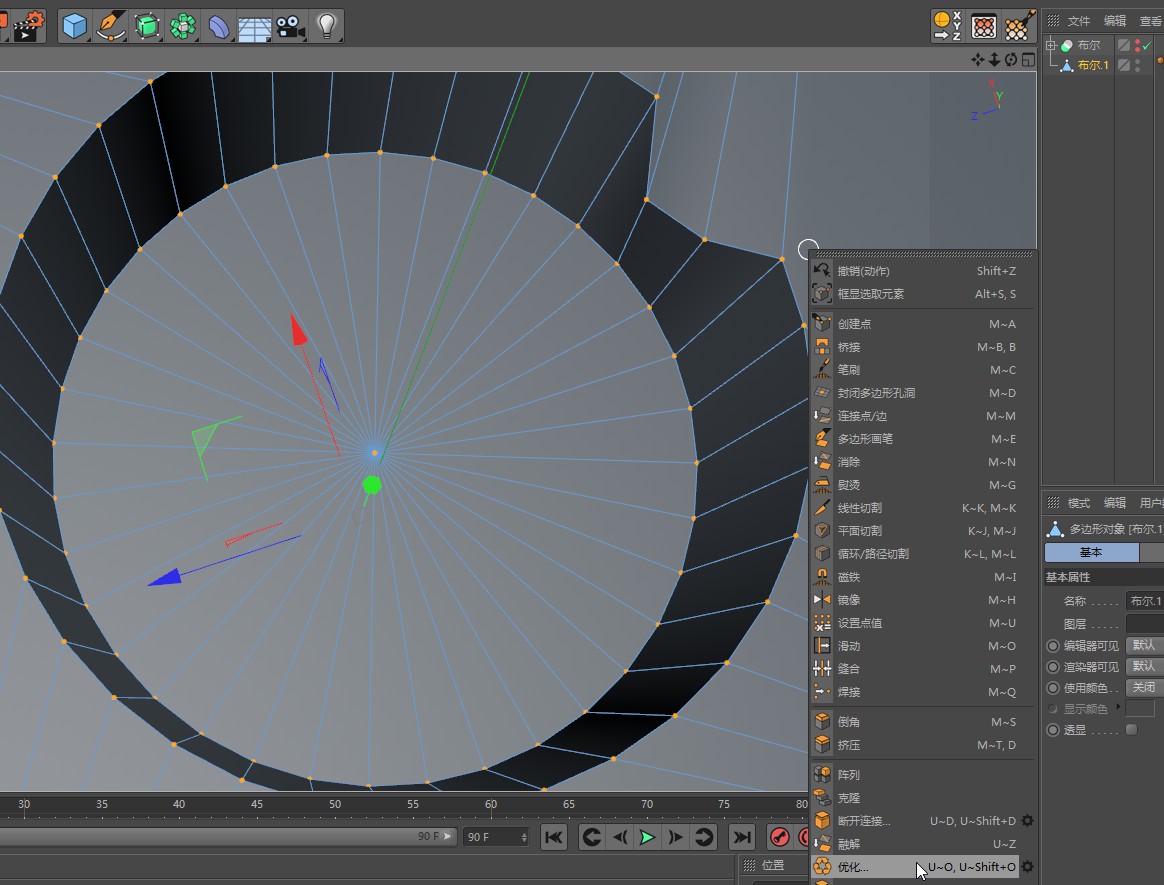1164x885 pixels.
Task: Add a Camera object from toolbar
Action: click(291, 26)
